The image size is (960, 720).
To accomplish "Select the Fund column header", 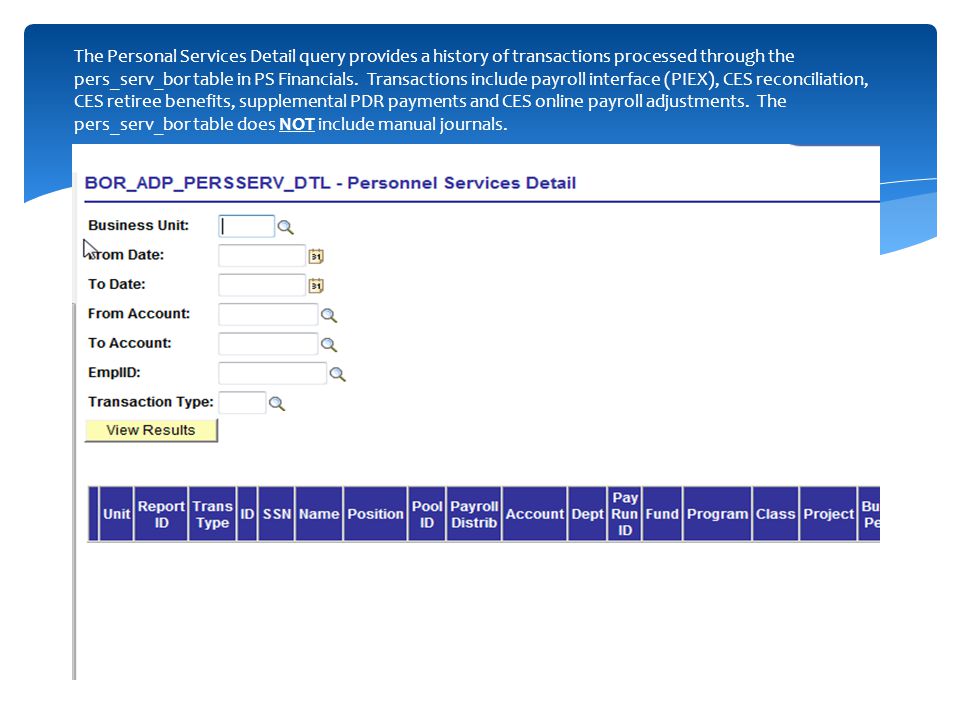I will 662,514.
